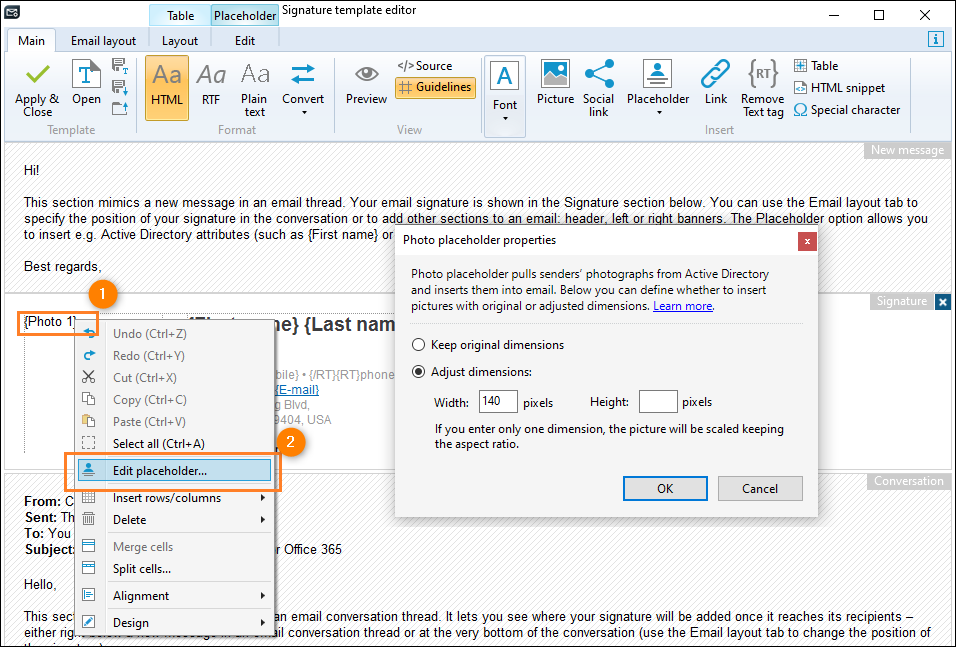This screenshot has width=956, height=647.
Task: Click Cut (Ctrl+X) menu item
Action: (174, 377)
